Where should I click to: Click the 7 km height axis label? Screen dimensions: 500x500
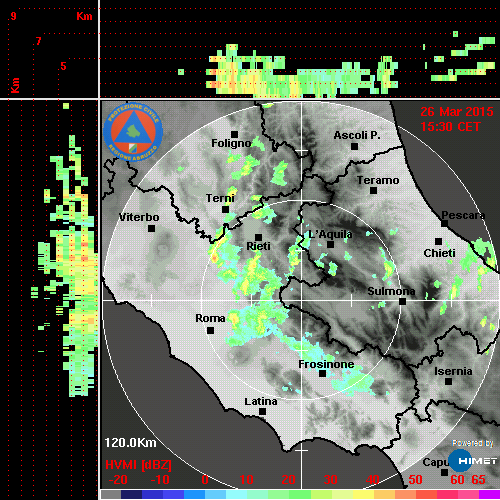[x=39, y=41]
